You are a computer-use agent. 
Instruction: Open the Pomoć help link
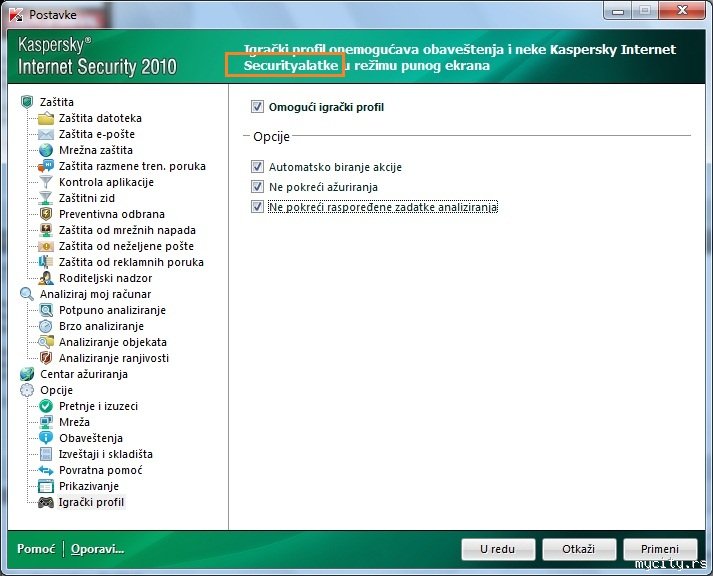tap(36, 549)
